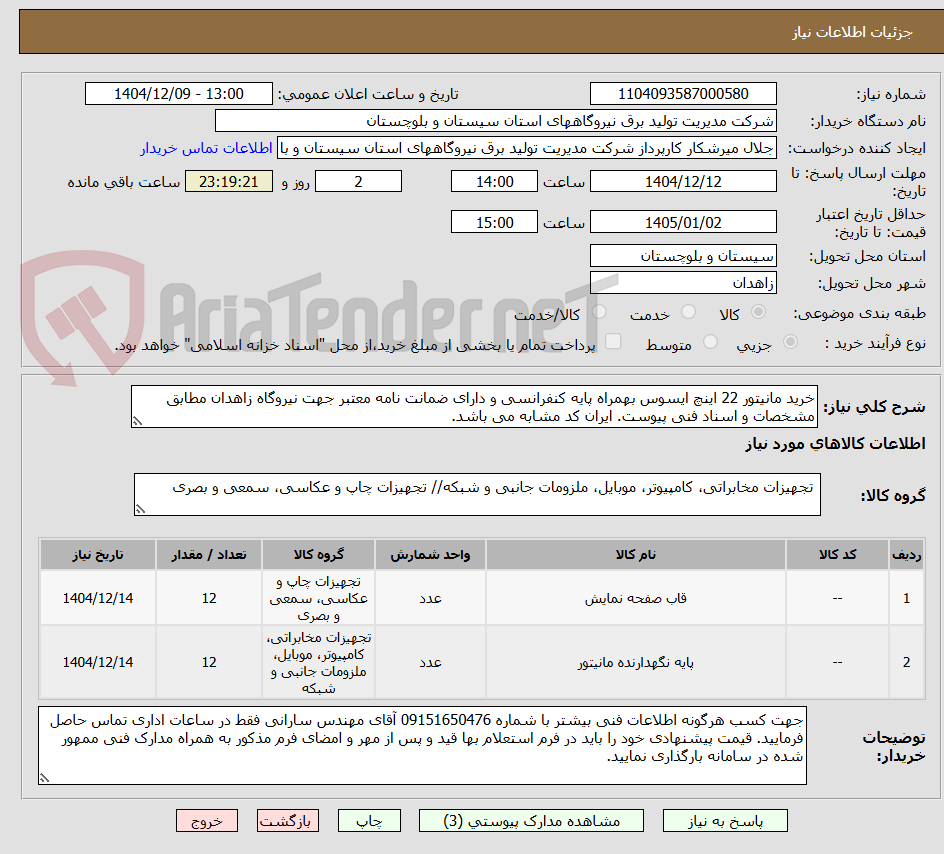
Task: Click the توضیحات خریدار notes textarea
Action: (x=422, y=745)
